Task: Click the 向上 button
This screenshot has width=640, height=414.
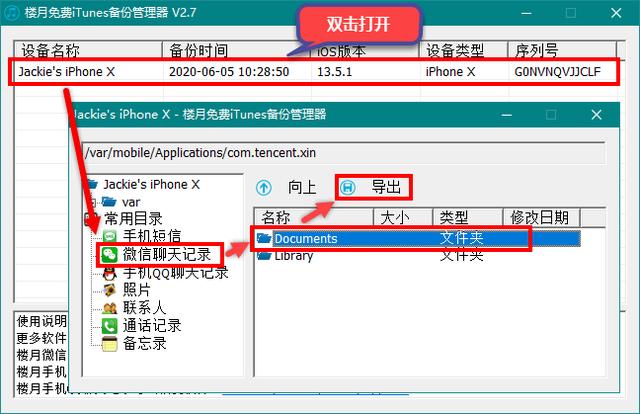Action: pos(287,188)
